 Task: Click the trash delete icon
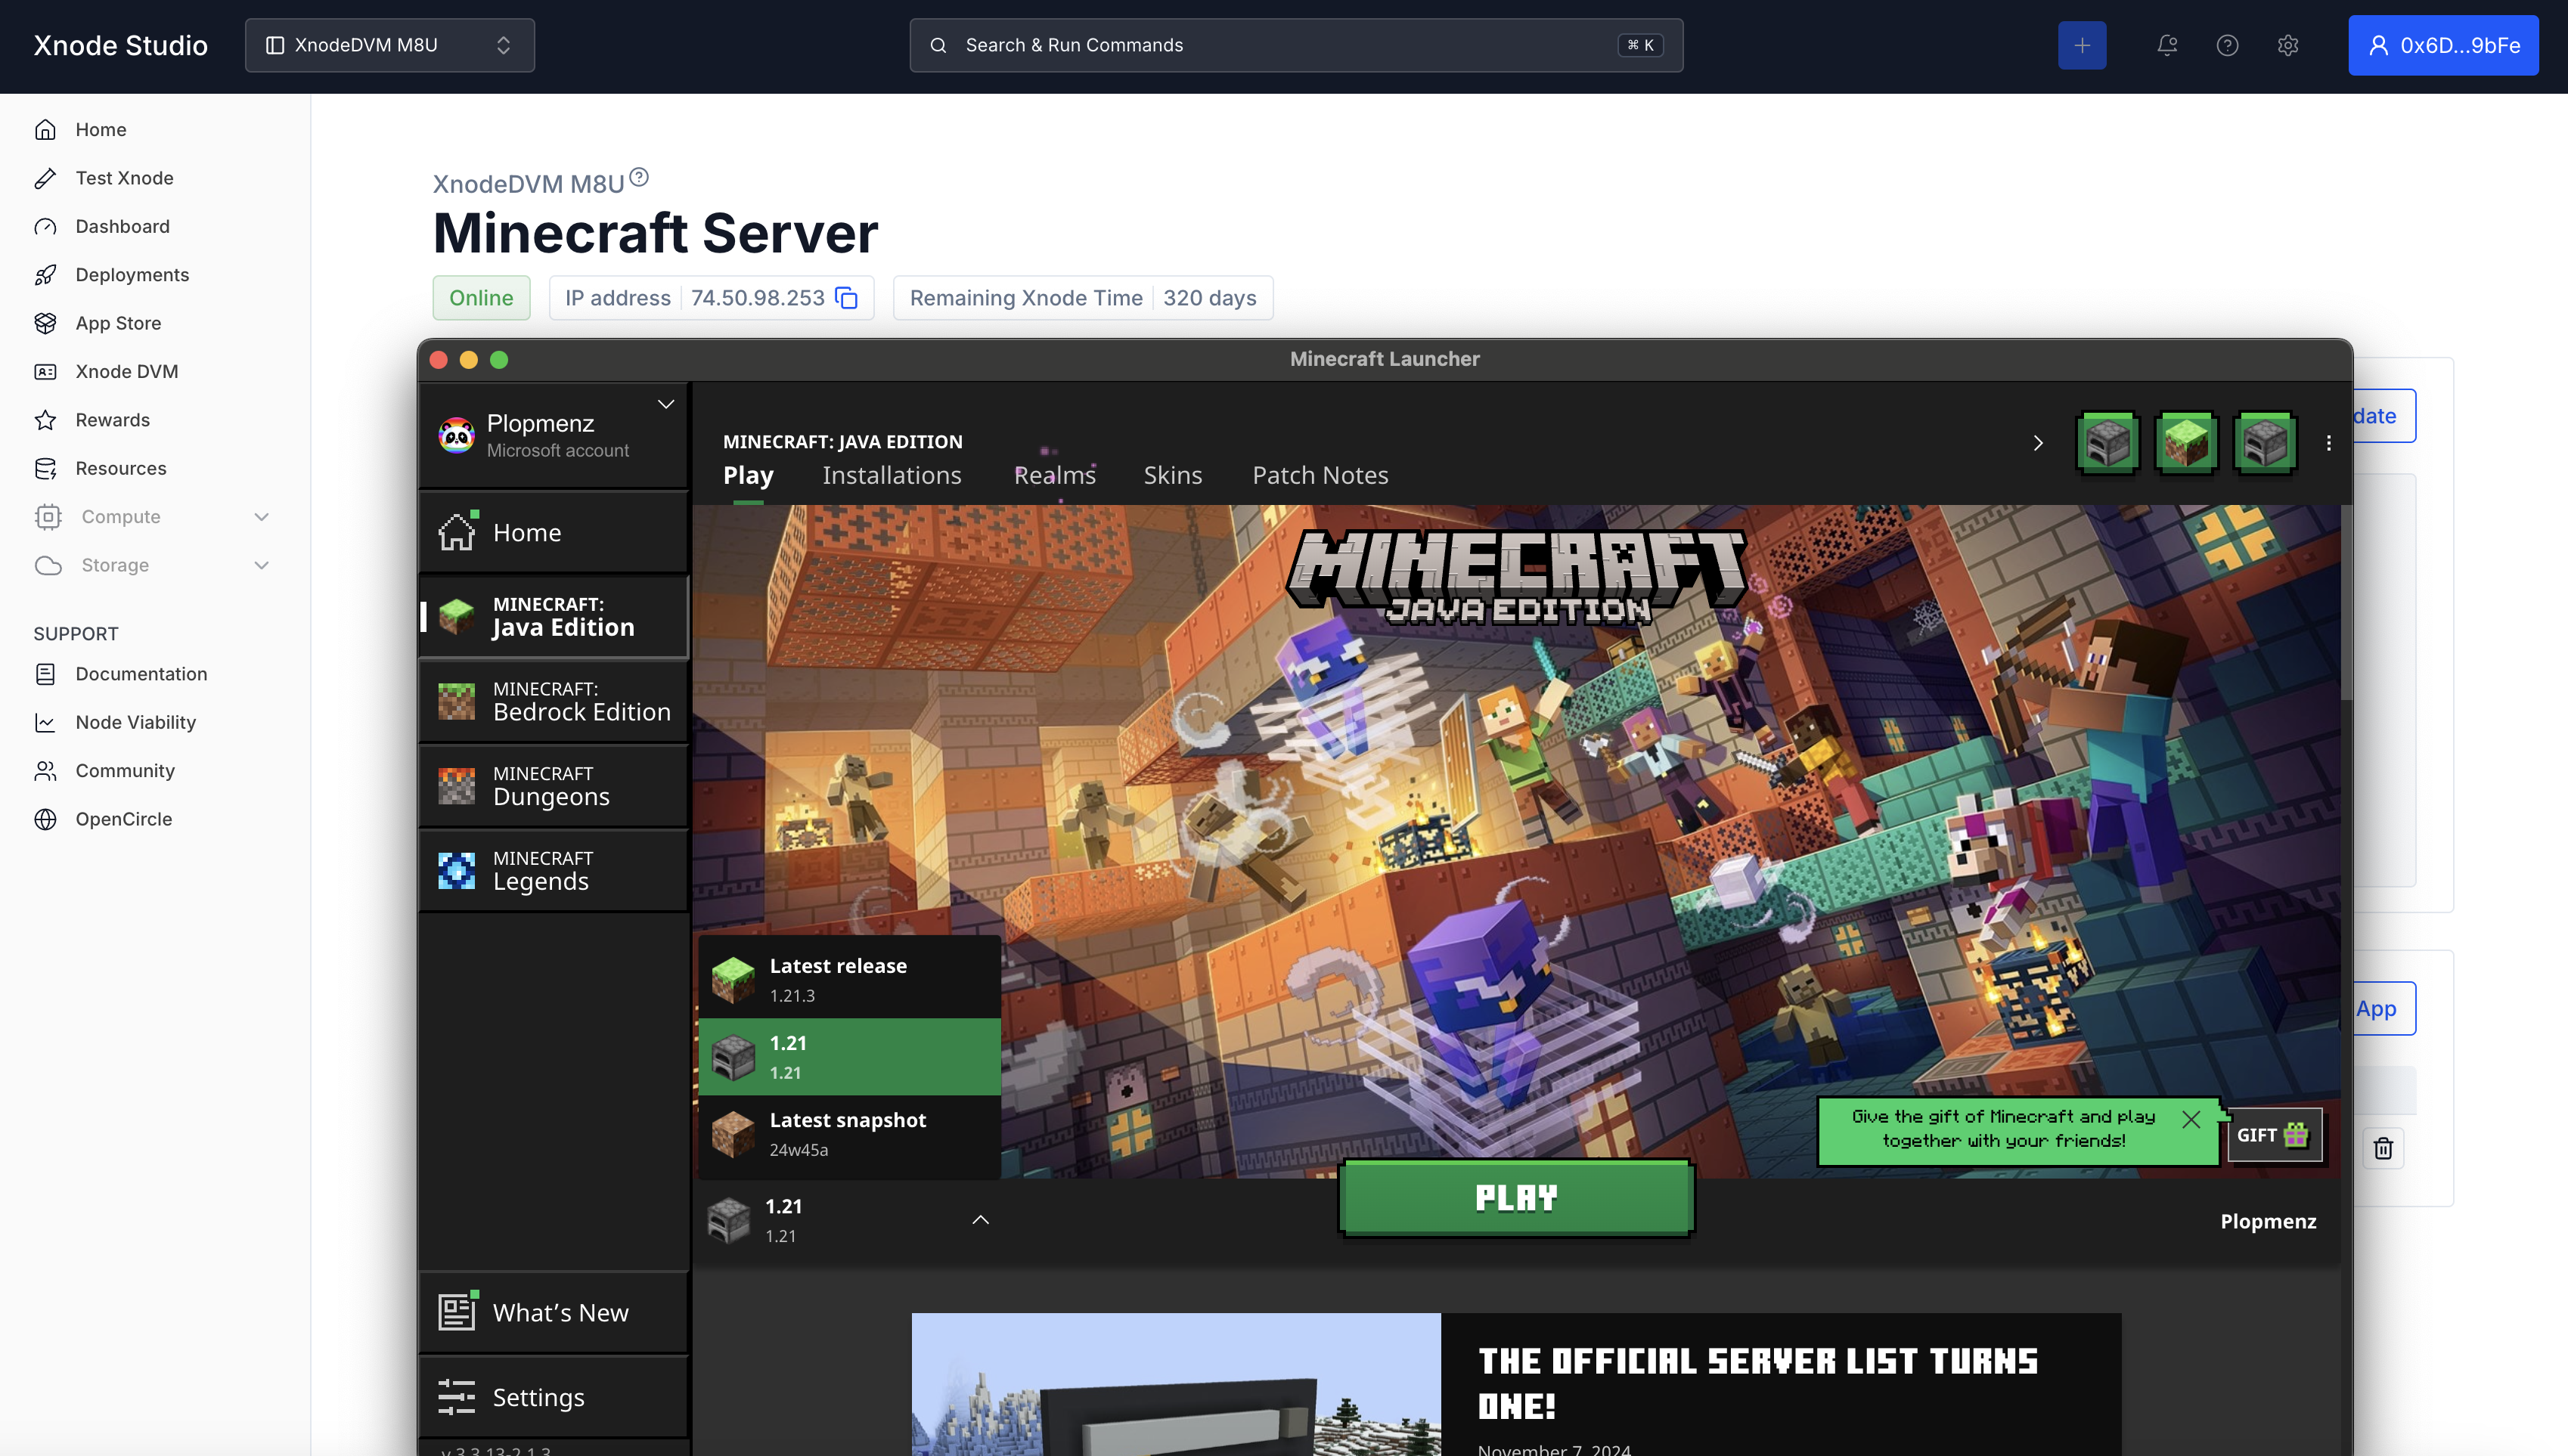click(x=2383, y=1148)
